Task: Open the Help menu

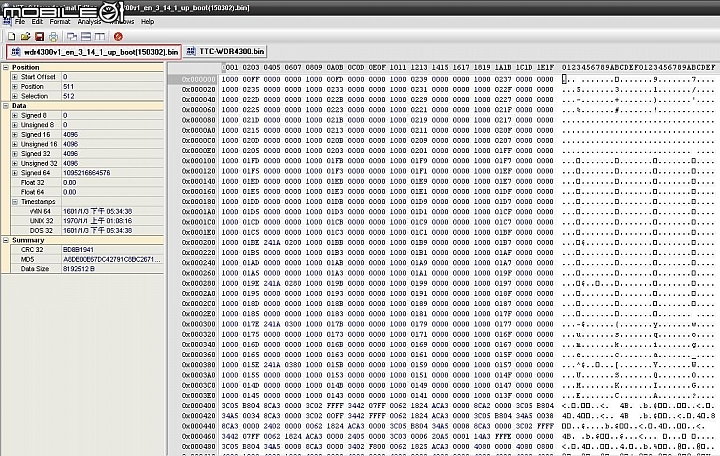Action: 147,22
